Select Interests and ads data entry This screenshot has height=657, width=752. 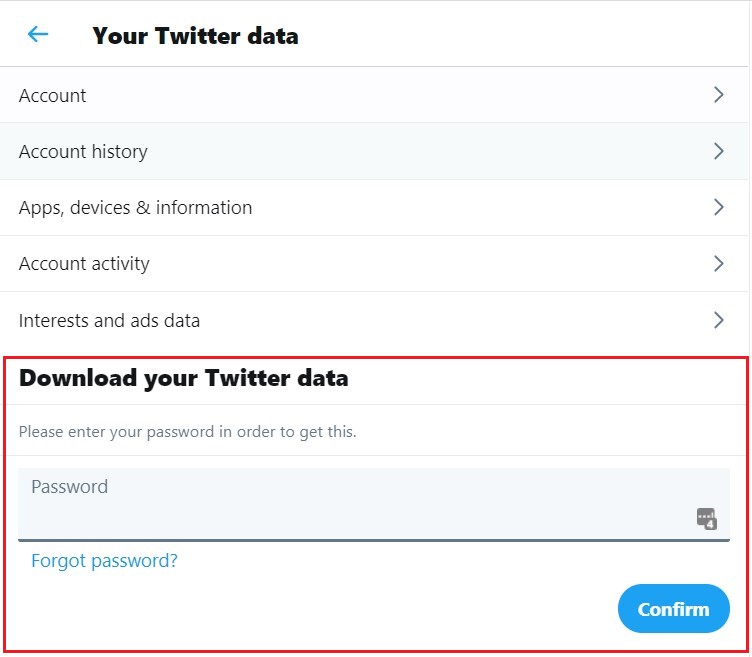109,321
